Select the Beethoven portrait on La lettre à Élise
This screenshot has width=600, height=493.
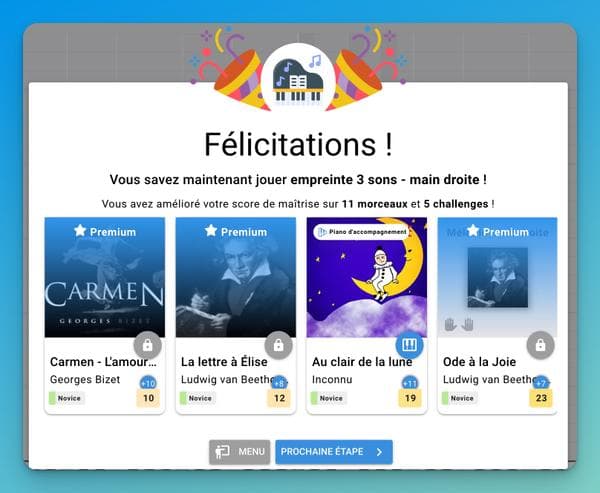pyautogui.click(x=236, y=277)
